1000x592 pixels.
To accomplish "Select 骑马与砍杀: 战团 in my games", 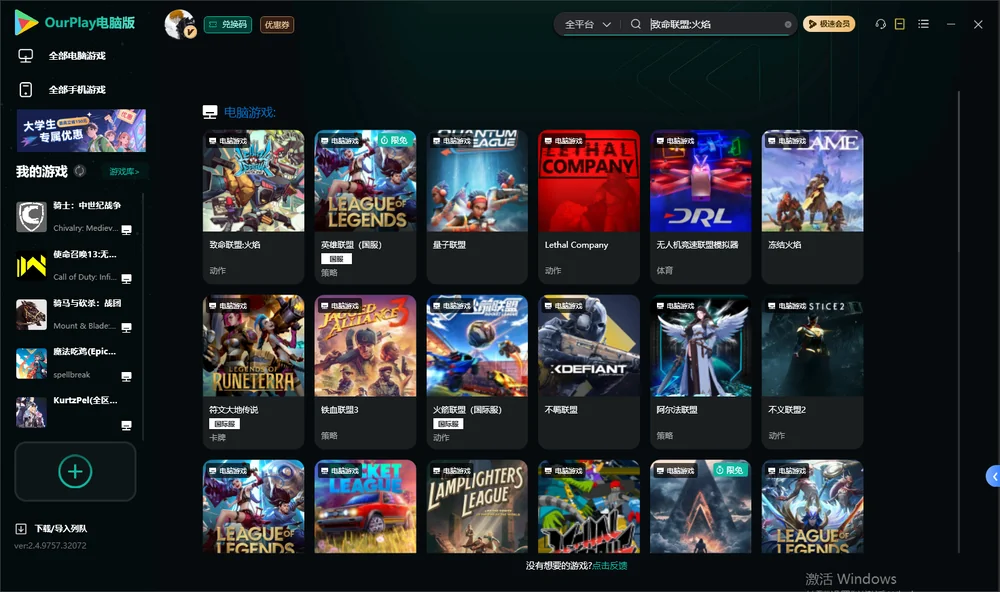I will [x=75, y=314].
